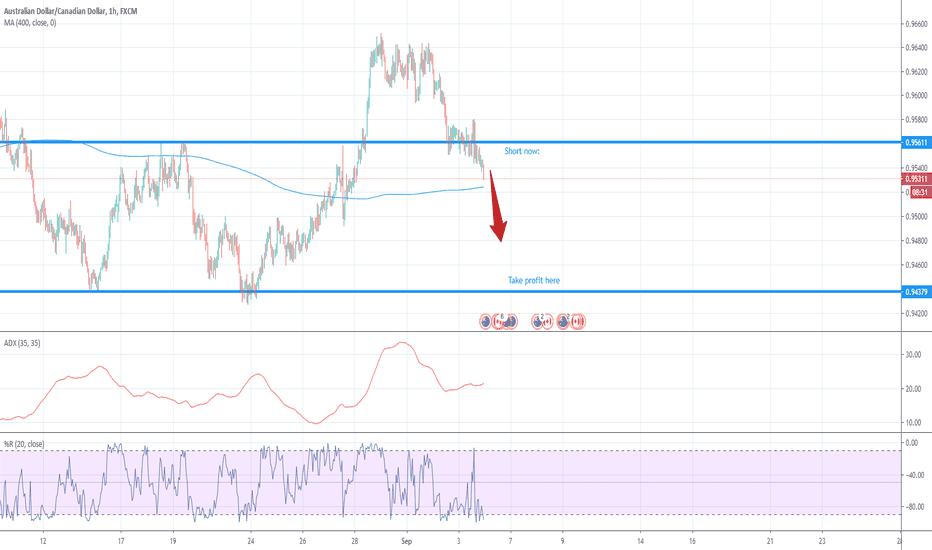Select the red downward arrow drawing

click(498, 206)
